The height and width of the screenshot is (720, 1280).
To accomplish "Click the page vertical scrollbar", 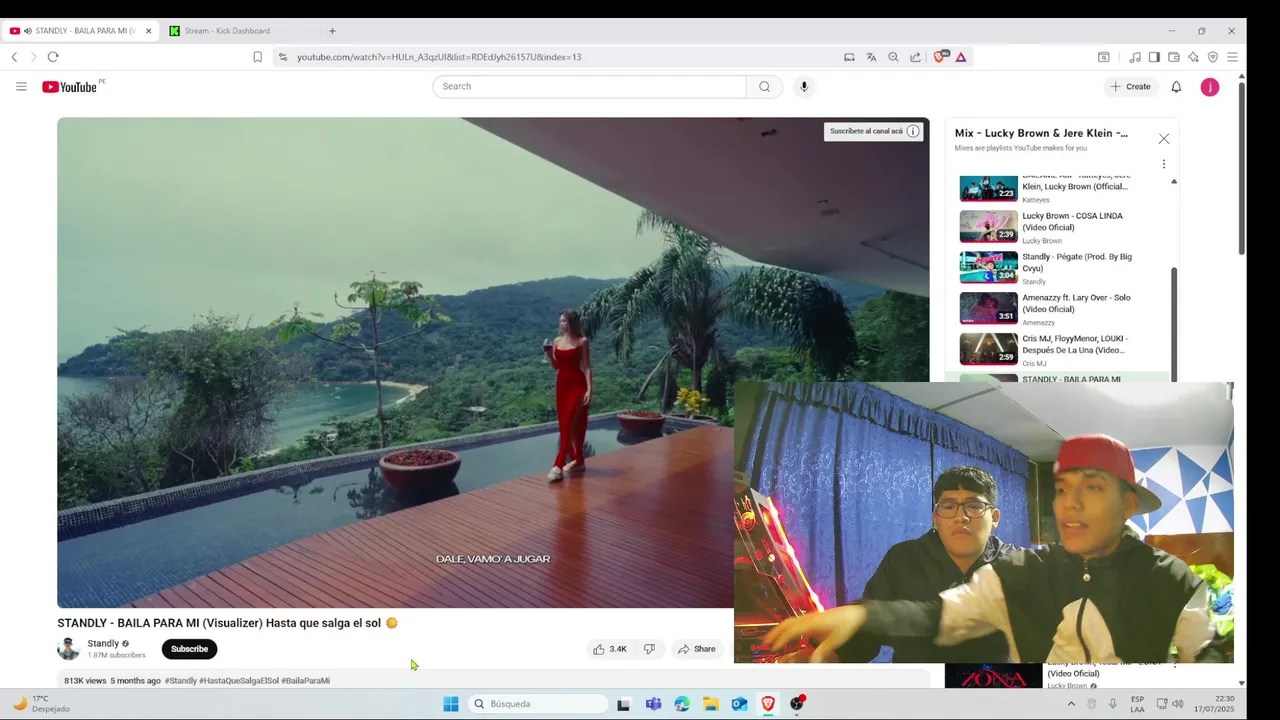I will pyautogui.click(x=1242, y=170).
